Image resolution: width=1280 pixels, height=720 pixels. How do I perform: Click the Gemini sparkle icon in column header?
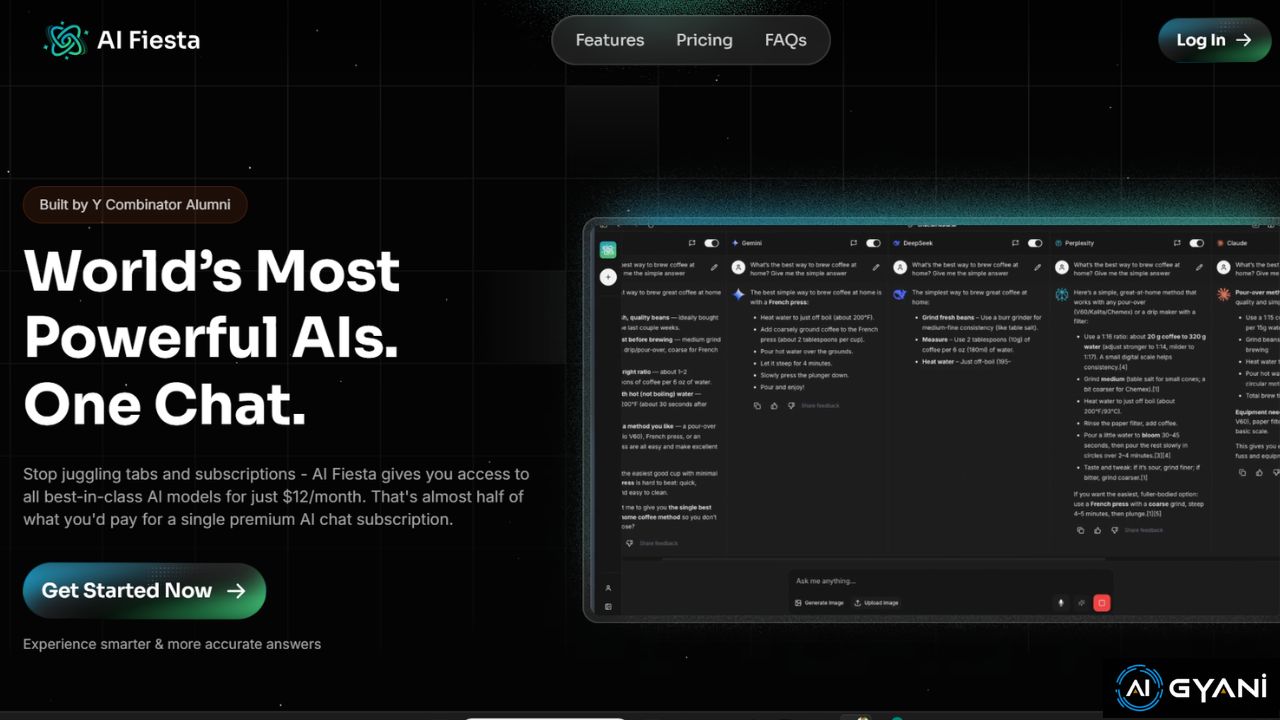click(735, 243)
